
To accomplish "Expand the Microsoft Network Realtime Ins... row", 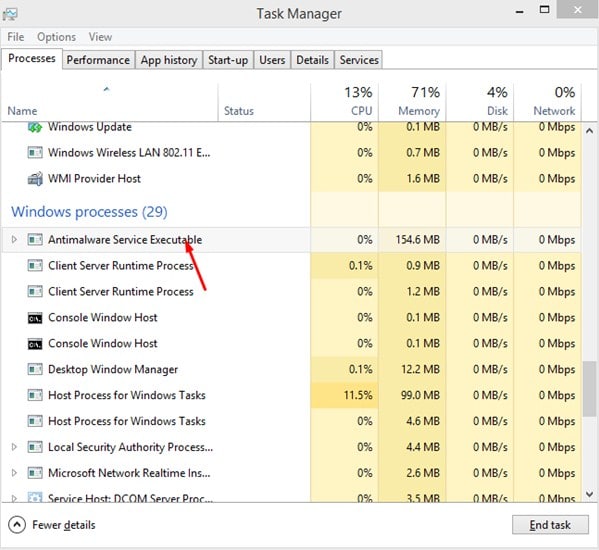I will point(14,473).
